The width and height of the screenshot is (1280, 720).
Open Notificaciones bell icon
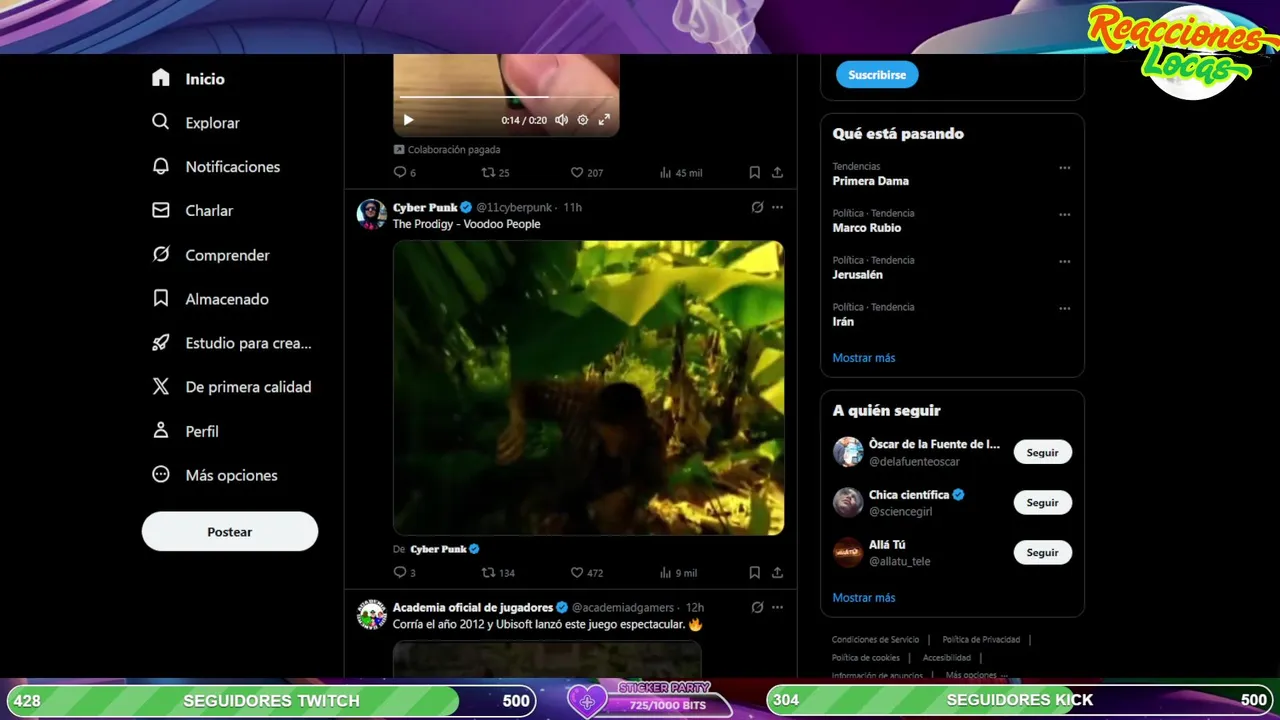[160, 166]
